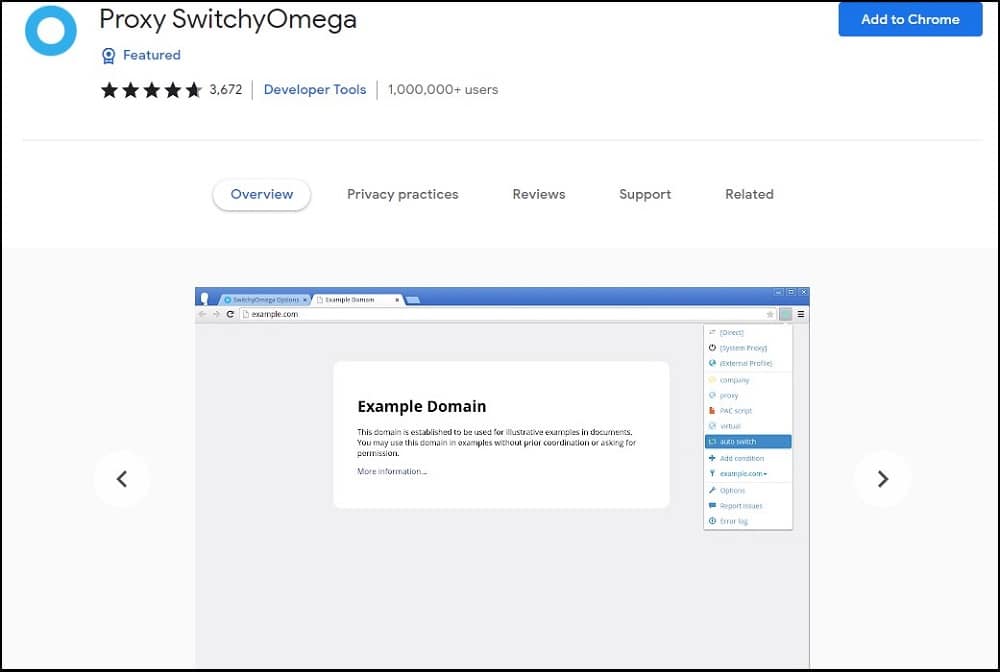This screenshot has height=672, width=1000.
Task: Select the PAC script profile entry
Action: [748, 411]
